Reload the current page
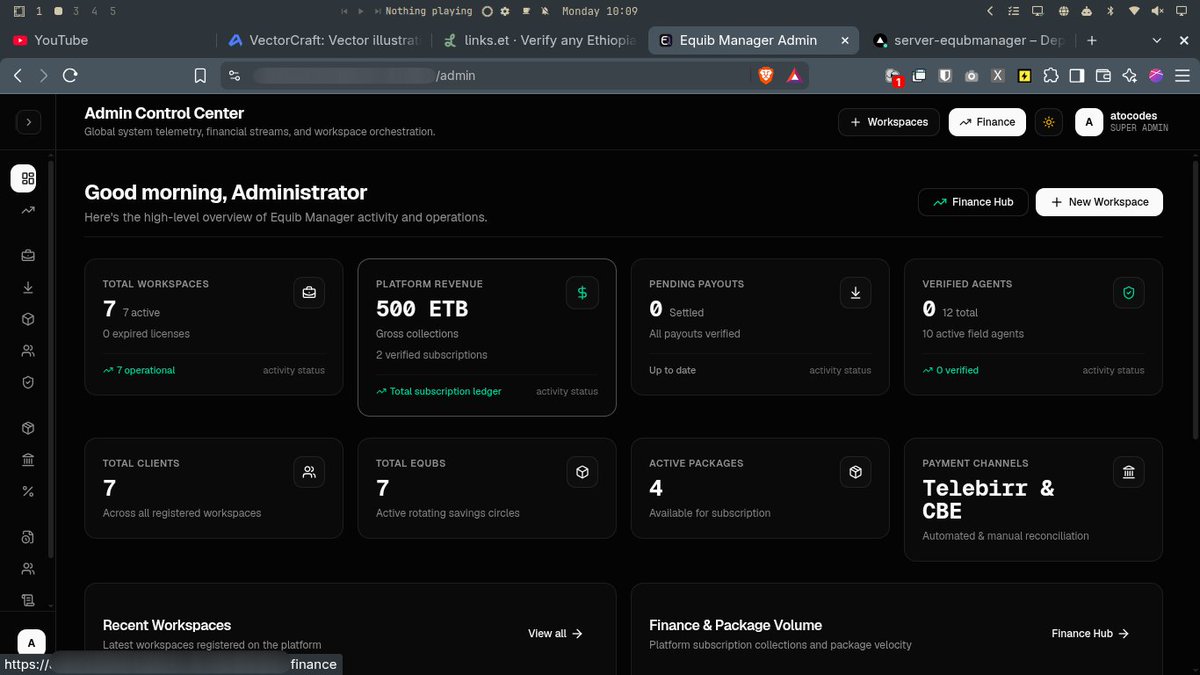Viewport: 1200px width, 675px height. [70, 75]
